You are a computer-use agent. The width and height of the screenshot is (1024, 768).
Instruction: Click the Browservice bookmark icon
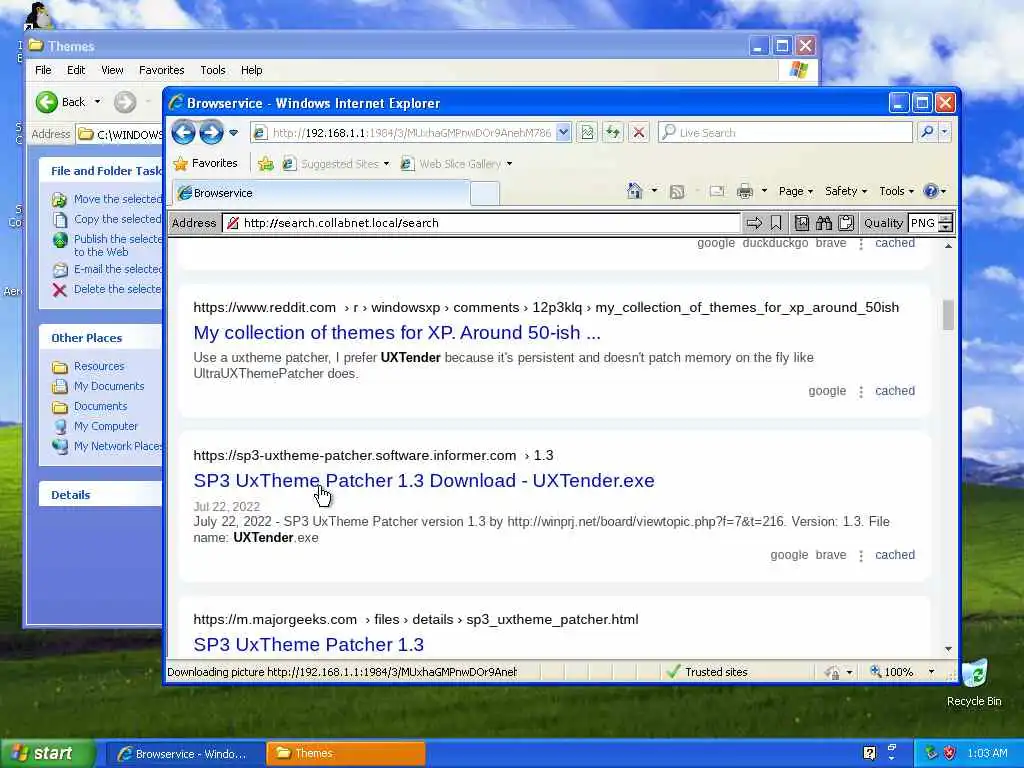pos(776,223)
